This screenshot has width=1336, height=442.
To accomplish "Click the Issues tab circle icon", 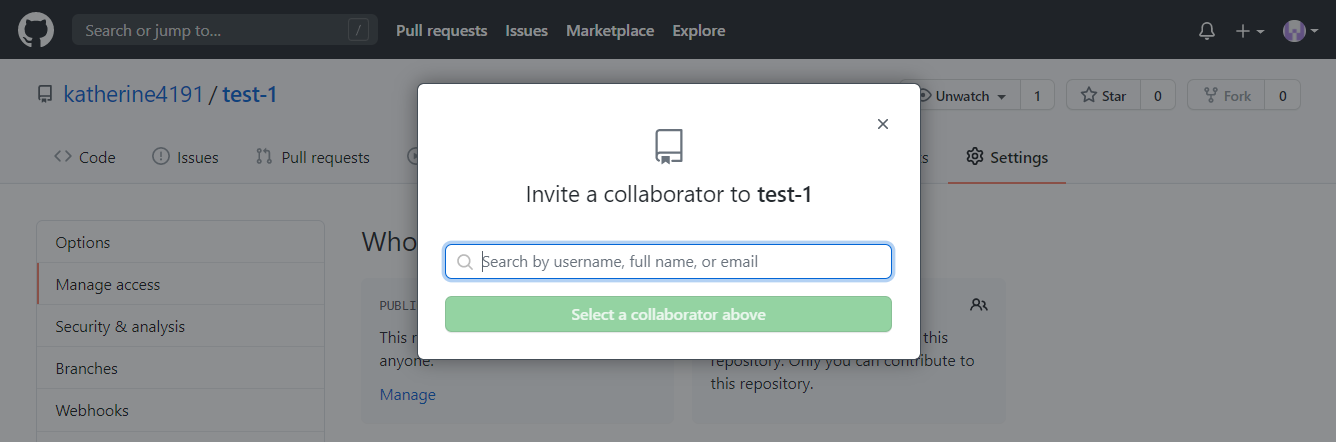I will (x=161, y=157).
